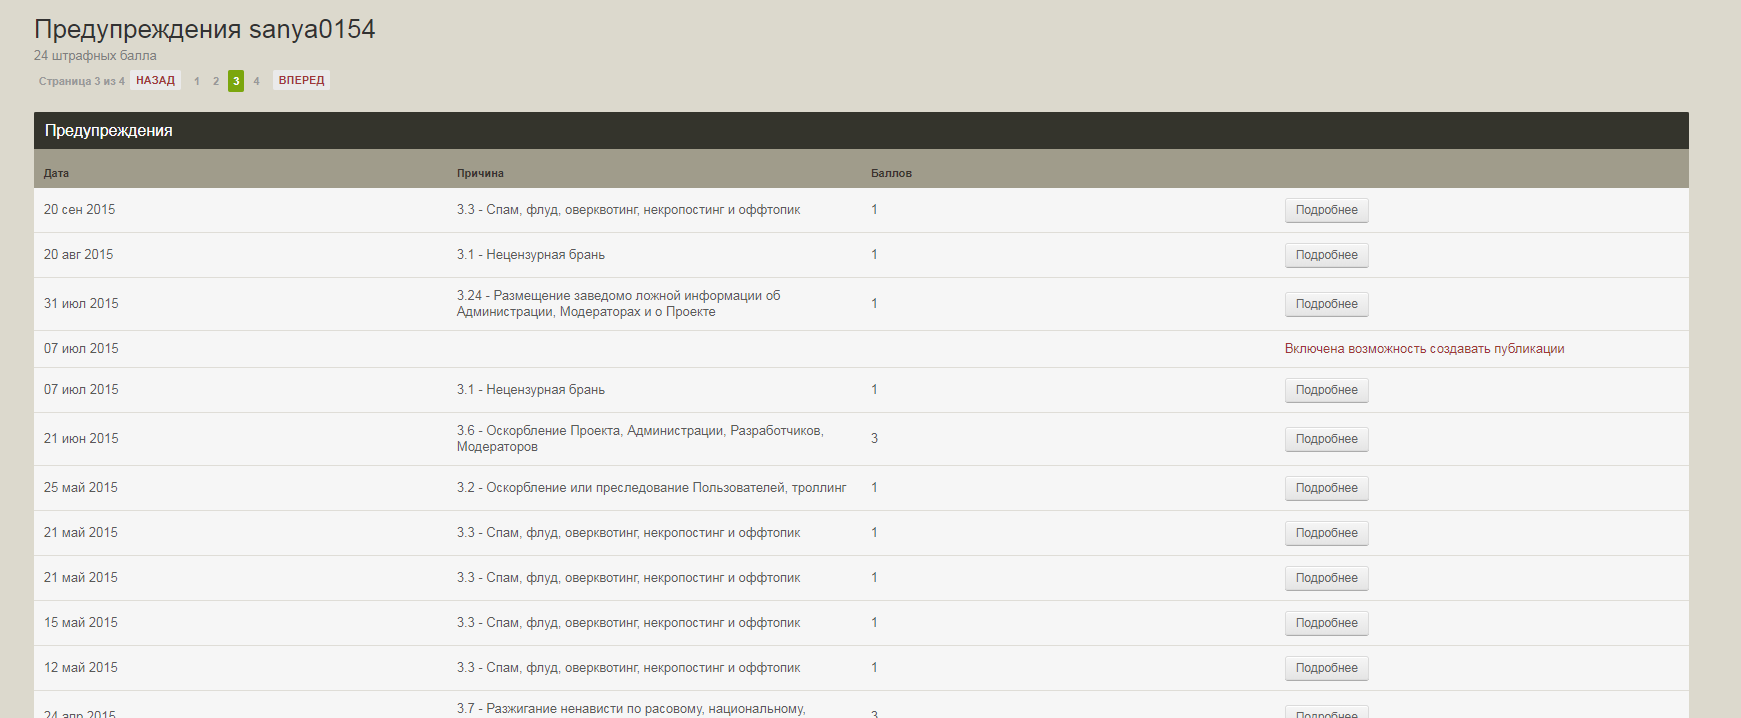Click reason '3.3 - Спам, флуд' for 20 сен
This screenshot has width=1741, height=718.
click(628, 210)
